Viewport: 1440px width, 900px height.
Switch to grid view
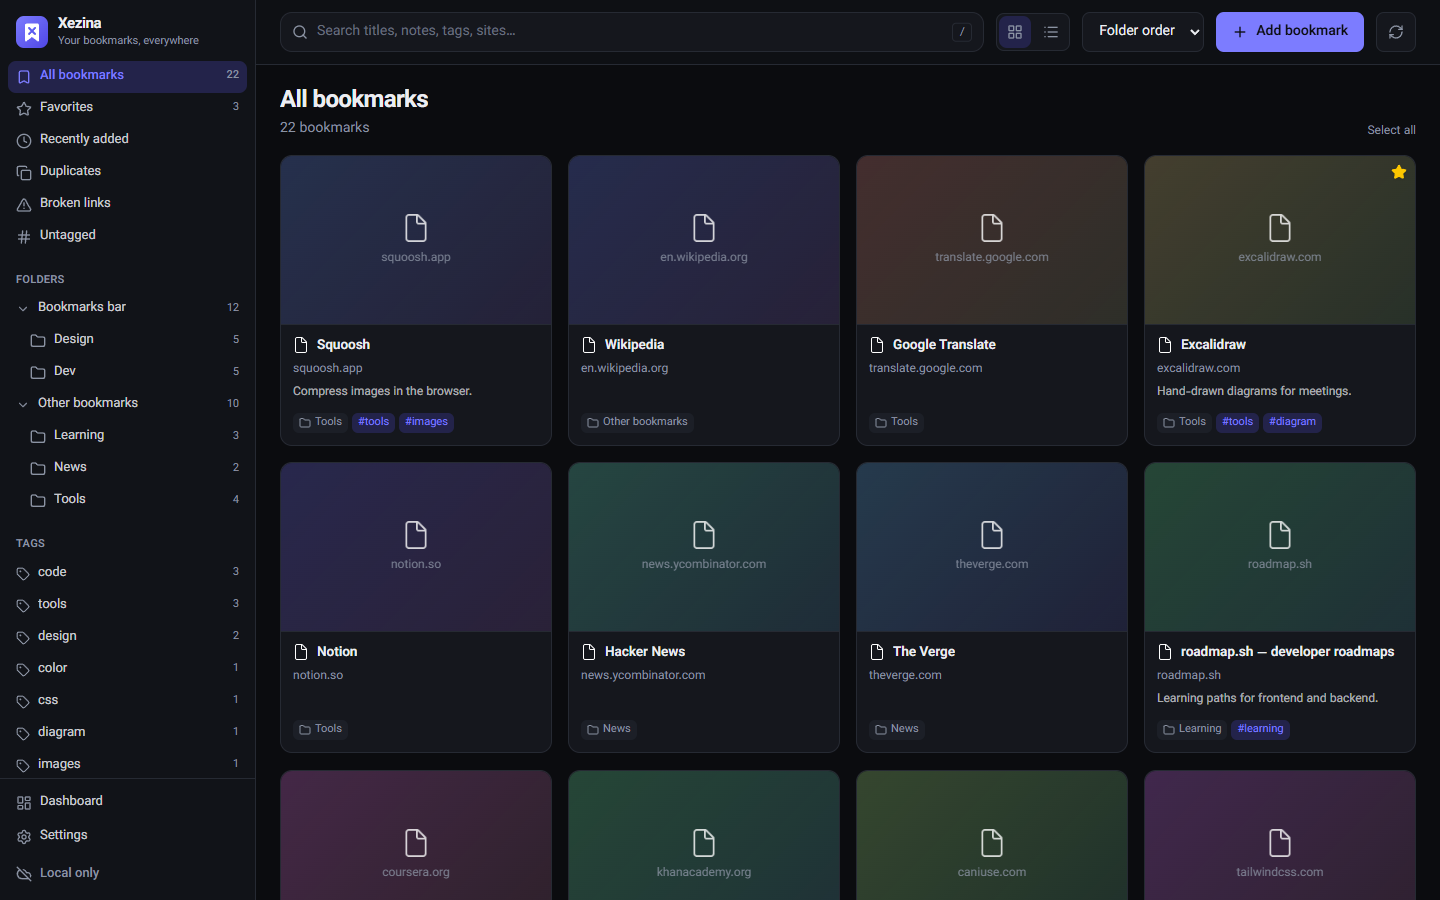[x=1015, y=32]
